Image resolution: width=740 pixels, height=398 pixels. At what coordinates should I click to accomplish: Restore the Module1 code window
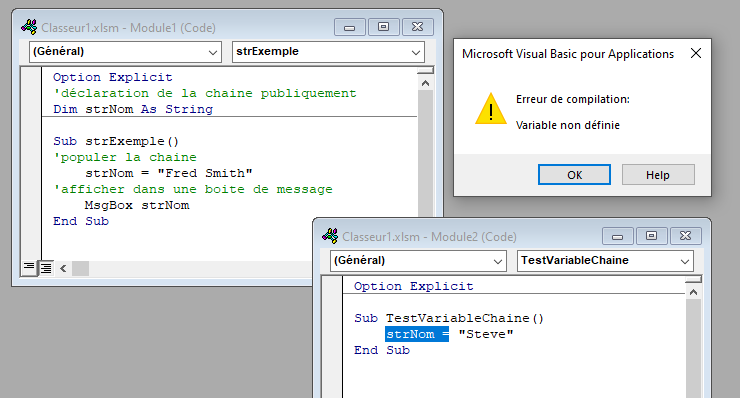click(x=384, y=27)
